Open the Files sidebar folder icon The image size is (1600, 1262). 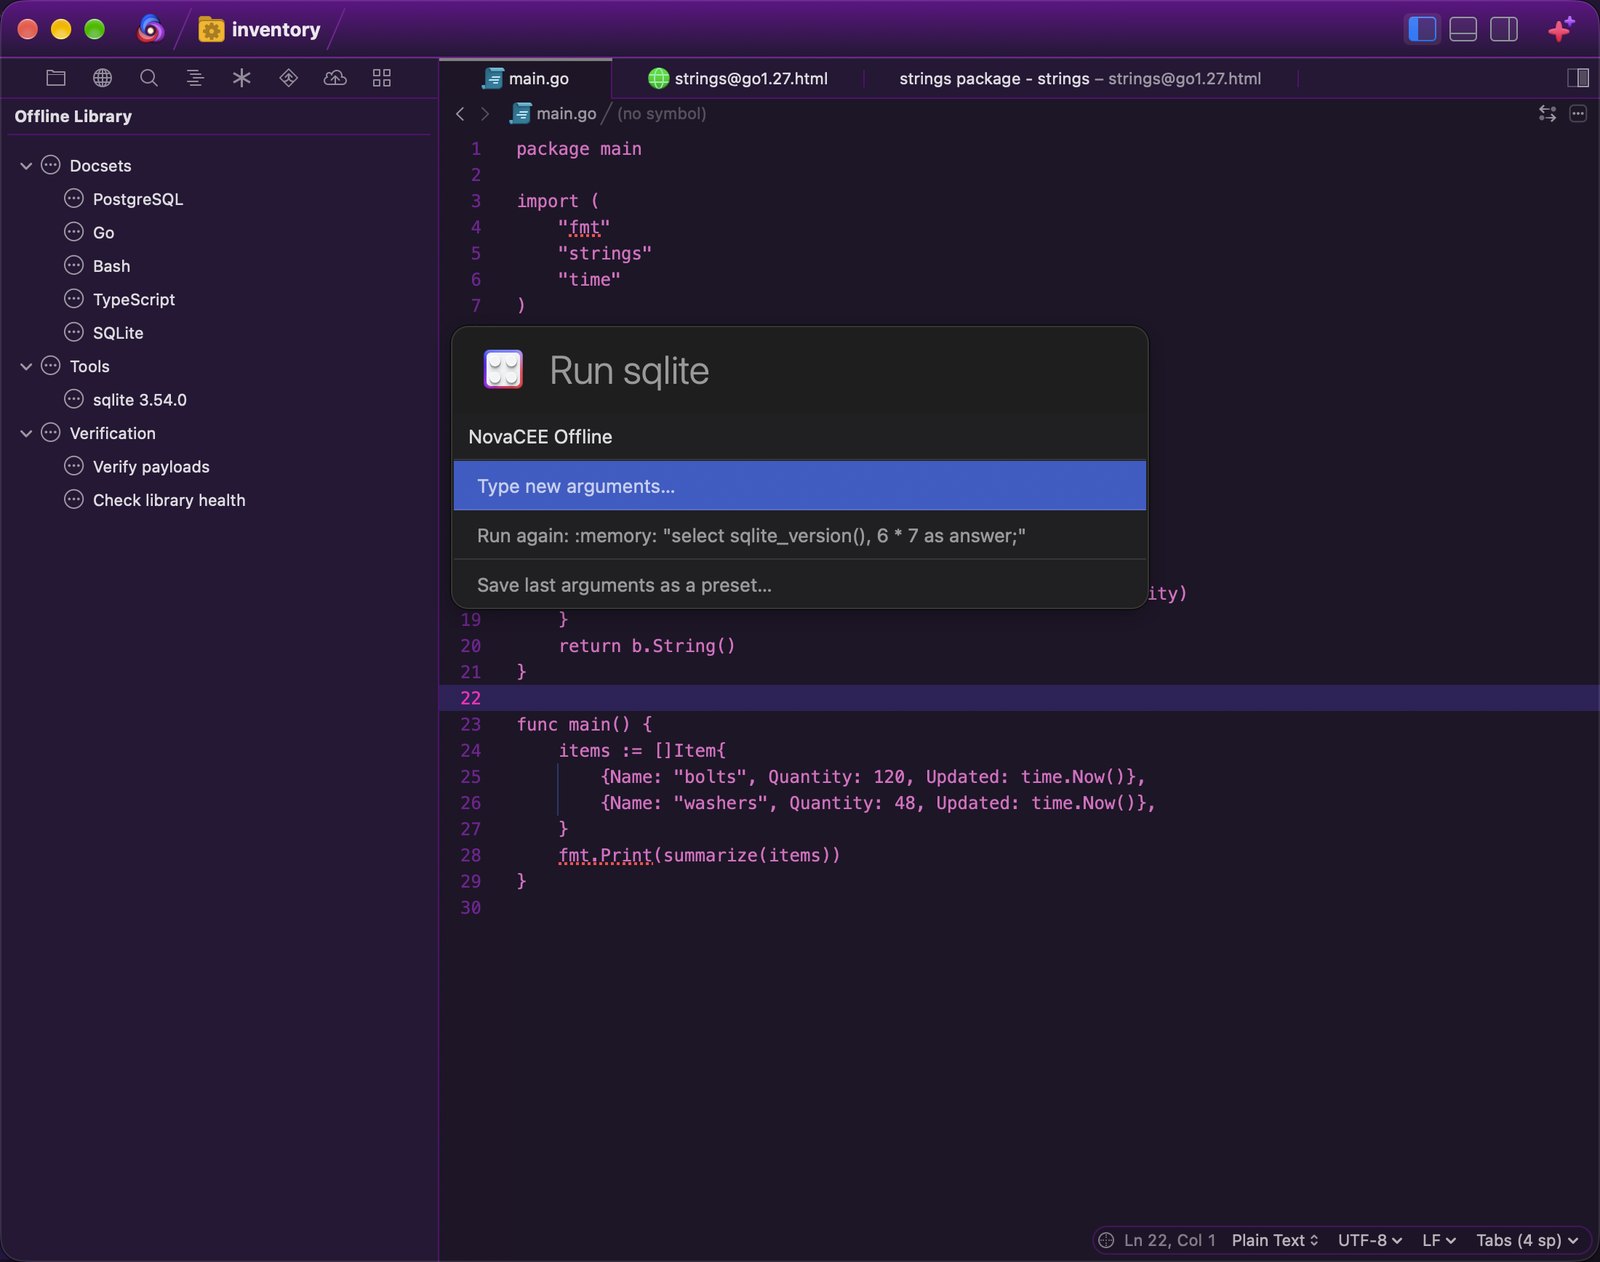[56, 78]
